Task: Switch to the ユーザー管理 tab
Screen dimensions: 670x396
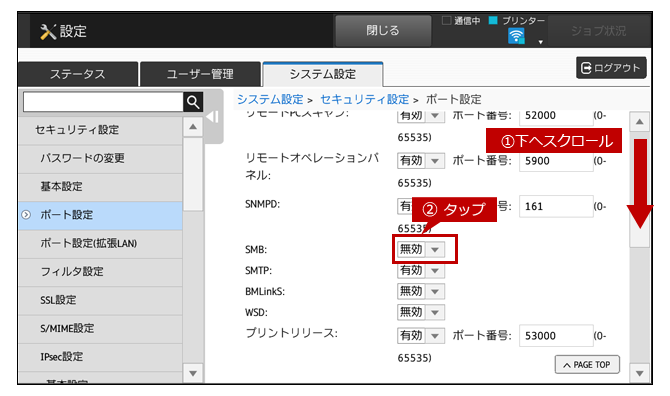Action: tap(200, 74)
